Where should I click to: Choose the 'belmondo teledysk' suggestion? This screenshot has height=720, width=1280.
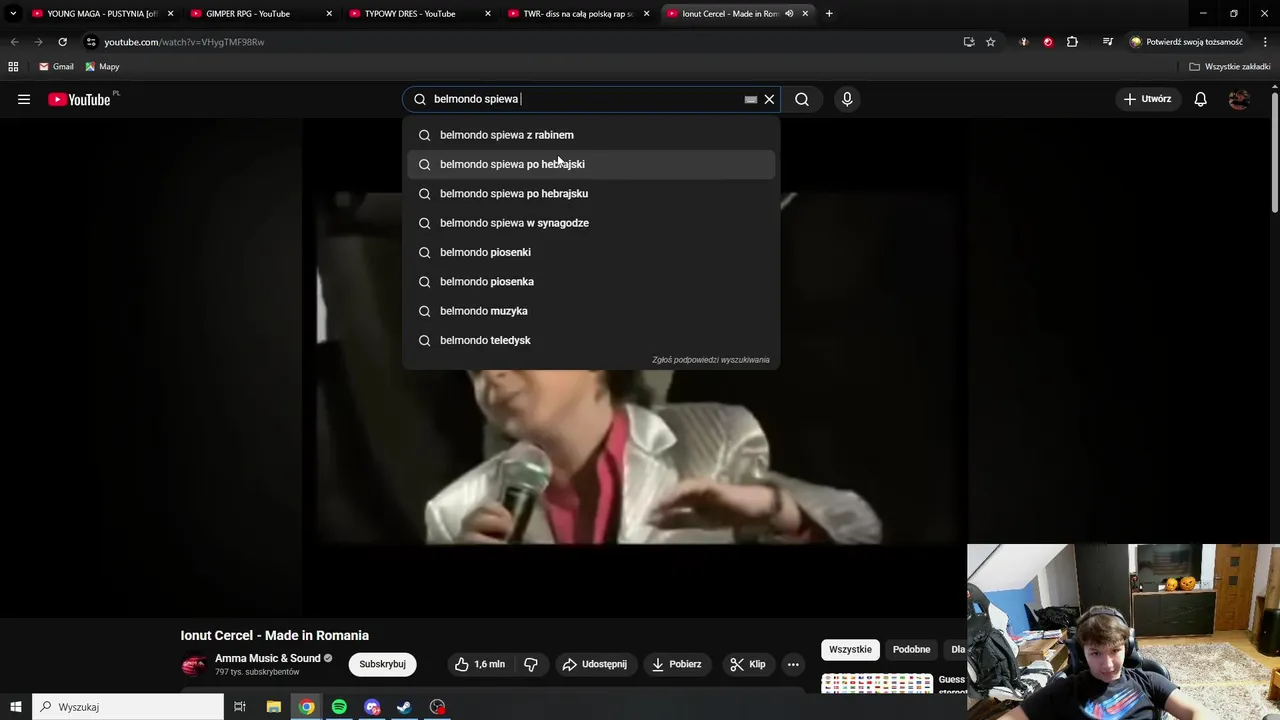click(591, 340)
